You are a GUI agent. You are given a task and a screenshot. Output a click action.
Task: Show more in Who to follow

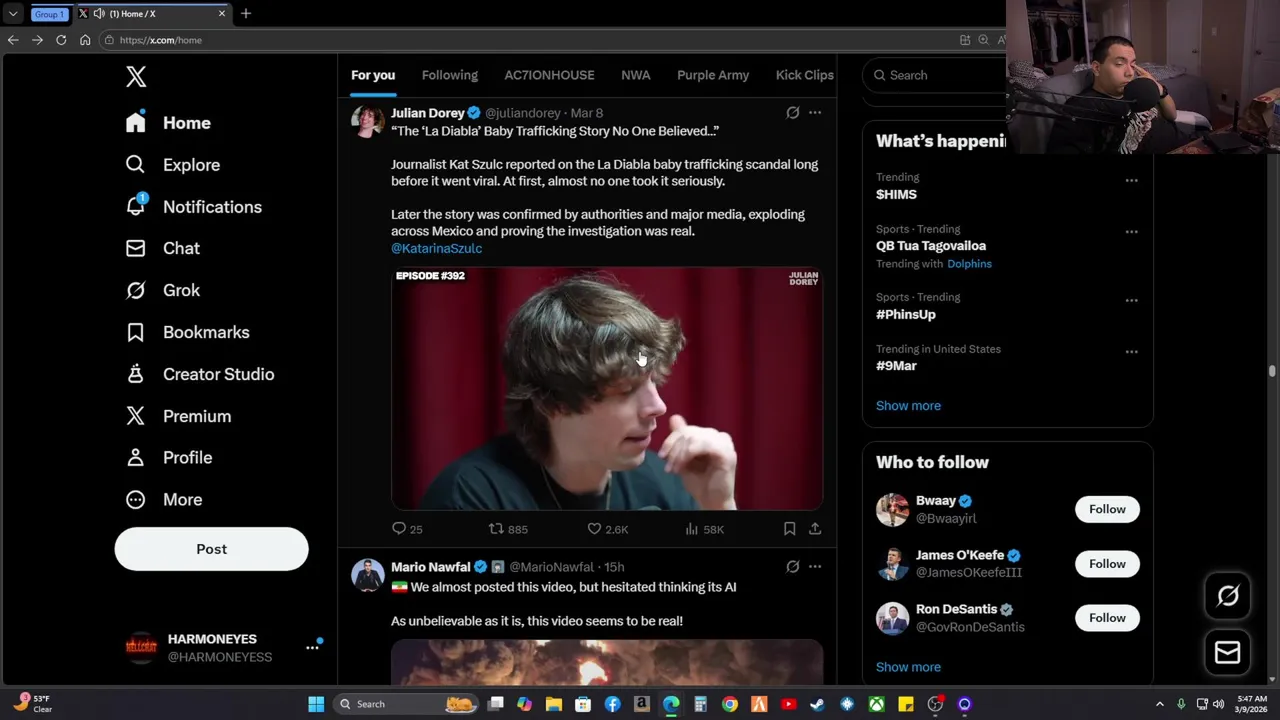(908, 667)
